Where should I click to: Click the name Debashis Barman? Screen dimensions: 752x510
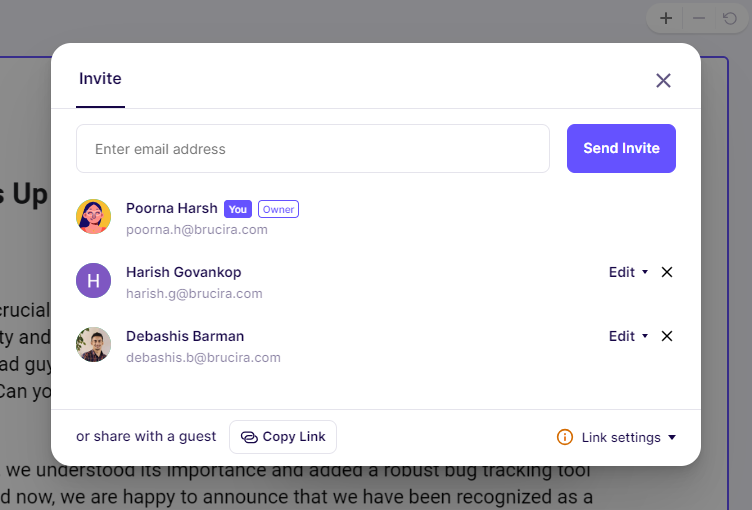[185, 336]
